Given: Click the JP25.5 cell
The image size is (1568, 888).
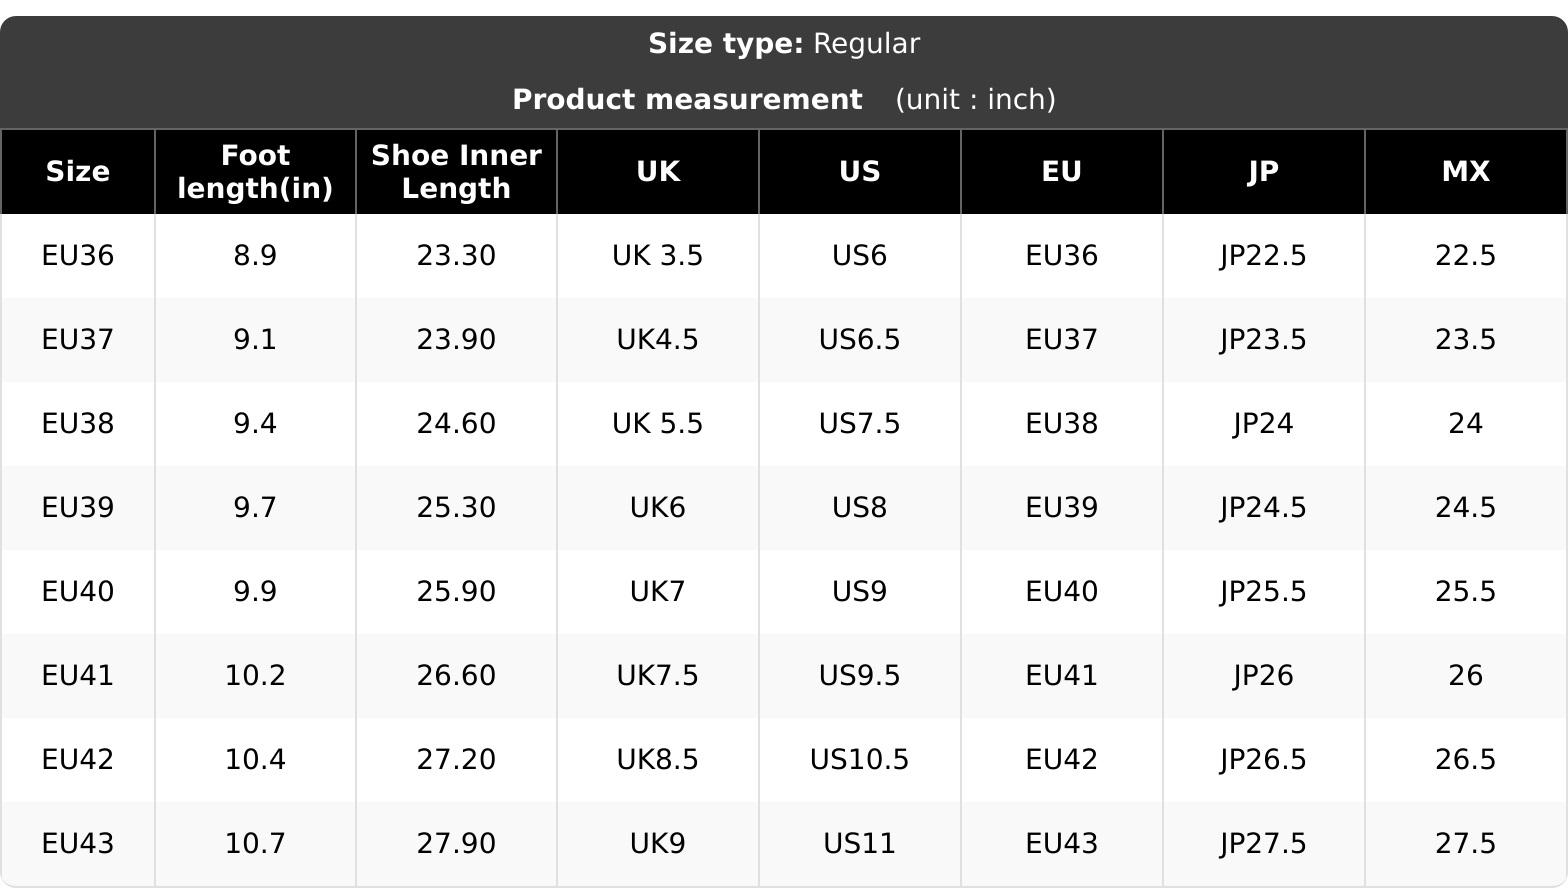Looking at the screenshot, I should point(1263,592).
